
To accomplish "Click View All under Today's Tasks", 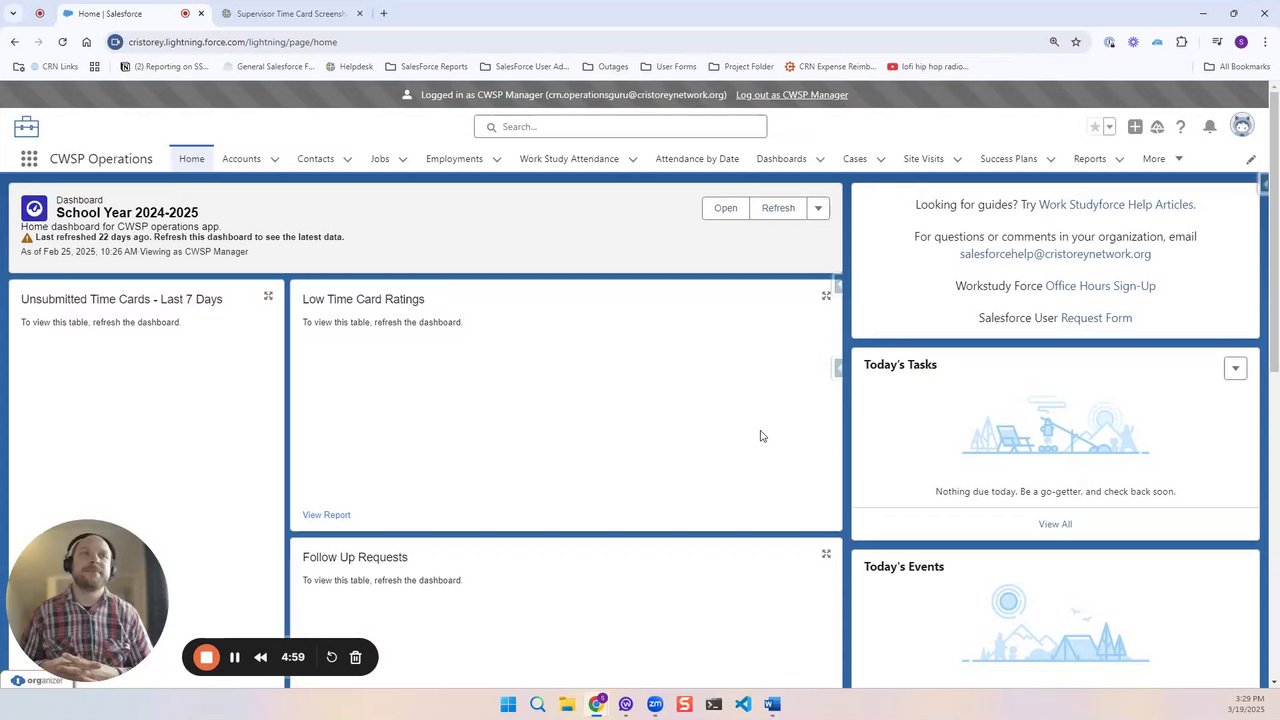I will 1055,524.
